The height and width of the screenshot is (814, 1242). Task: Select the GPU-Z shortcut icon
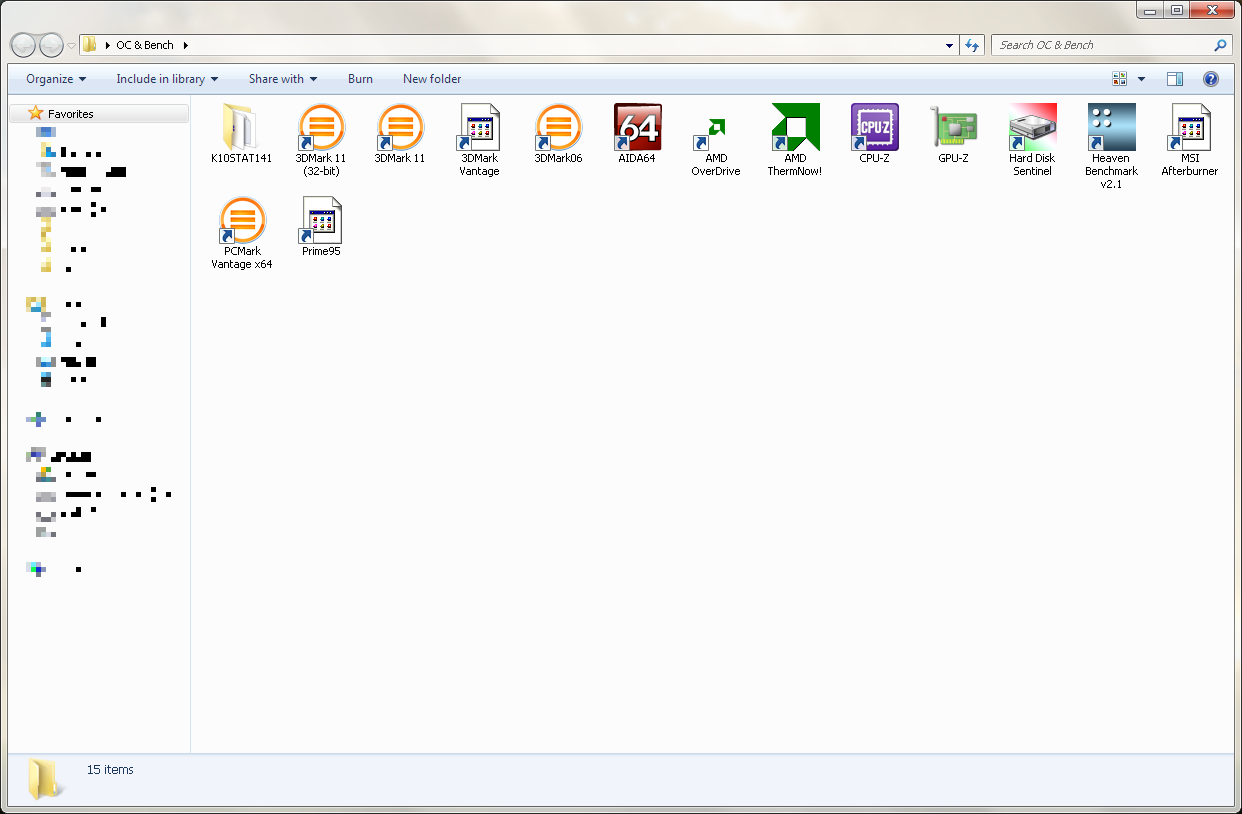(x=953, y=128)
